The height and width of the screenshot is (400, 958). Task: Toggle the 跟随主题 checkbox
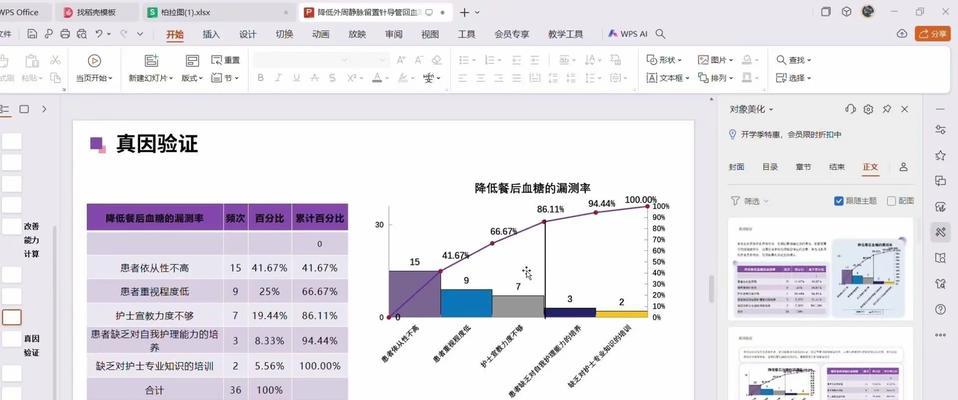pos(838,200)
